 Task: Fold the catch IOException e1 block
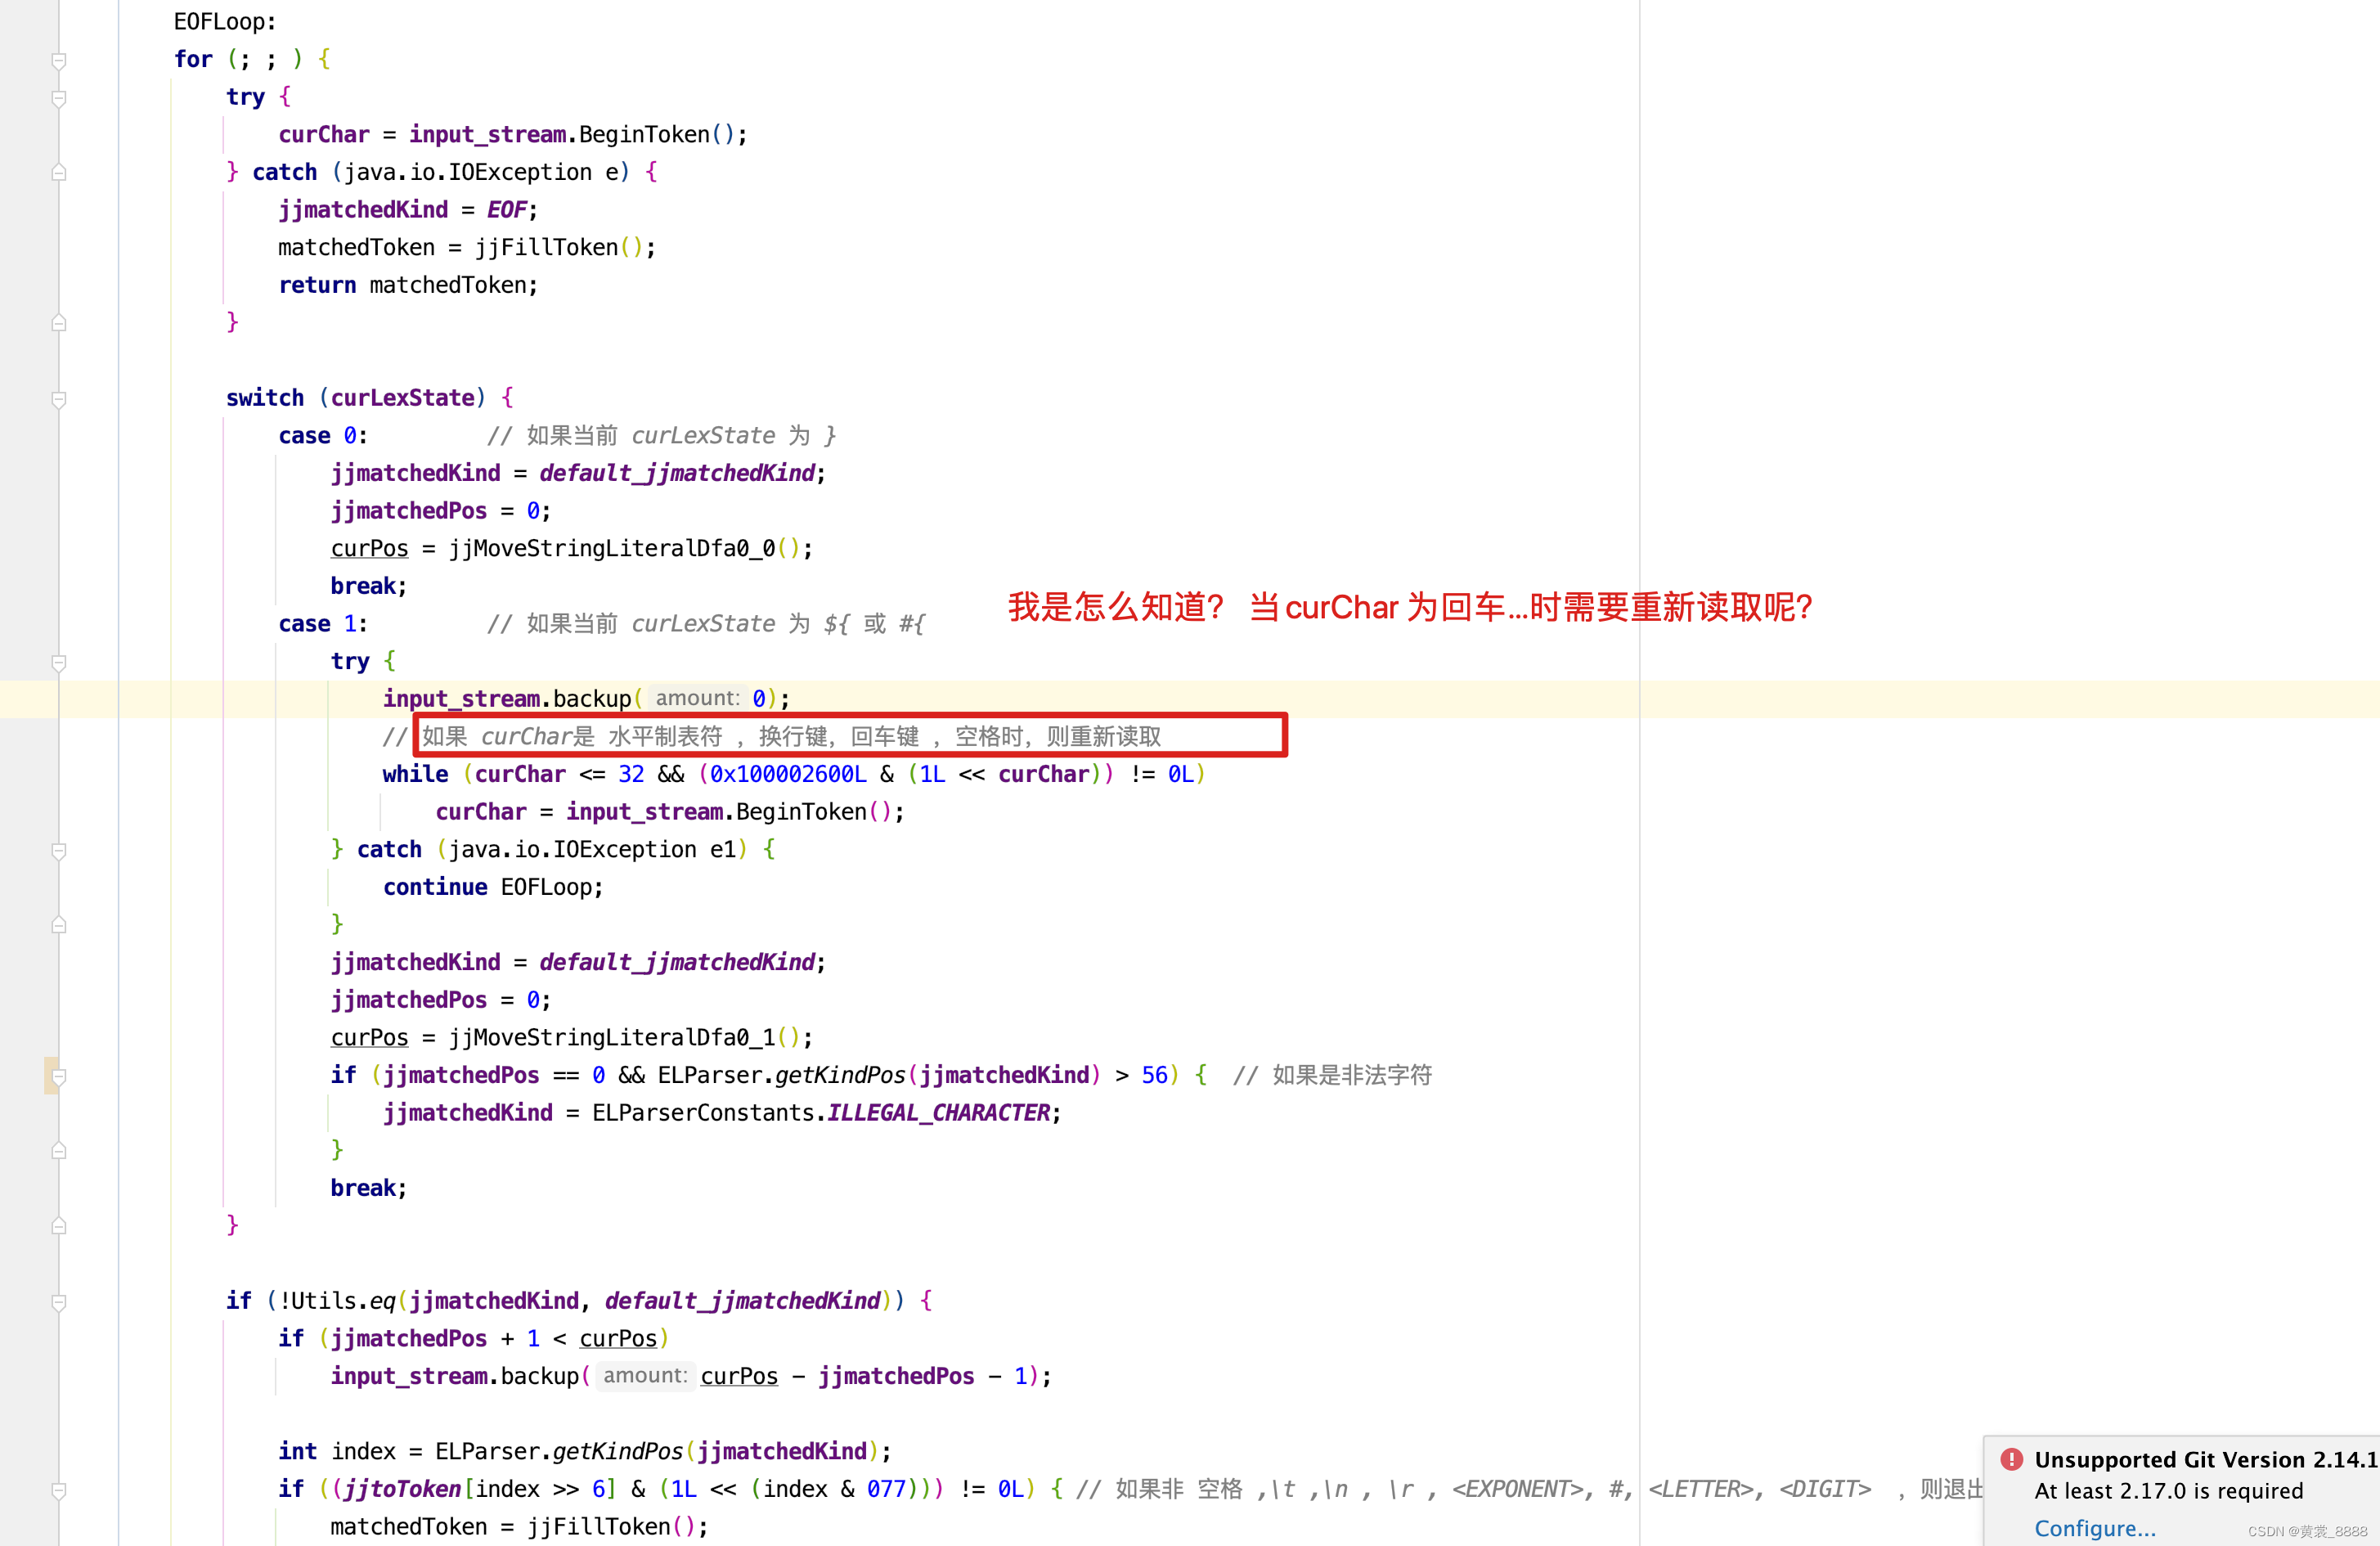pyautogui.click(x=59, y=850)
